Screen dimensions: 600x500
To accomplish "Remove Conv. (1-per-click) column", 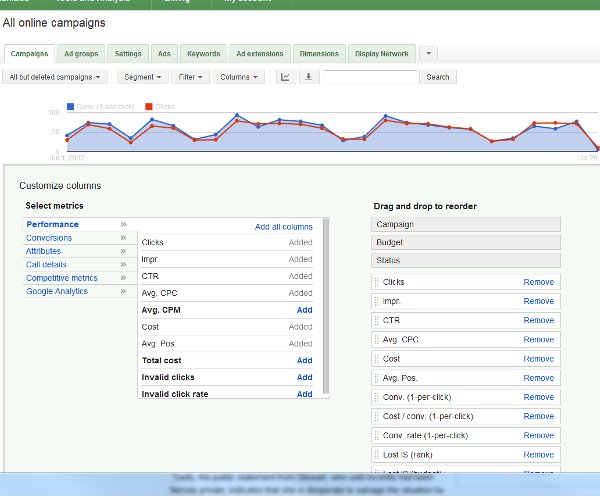I will coord(538,397).
